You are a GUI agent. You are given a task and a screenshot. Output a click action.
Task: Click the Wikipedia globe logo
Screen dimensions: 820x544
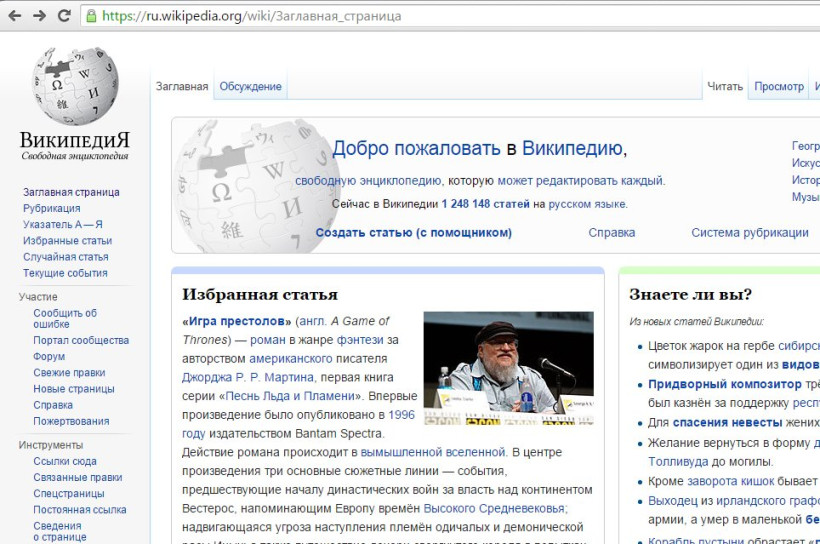tap(75, 86)
